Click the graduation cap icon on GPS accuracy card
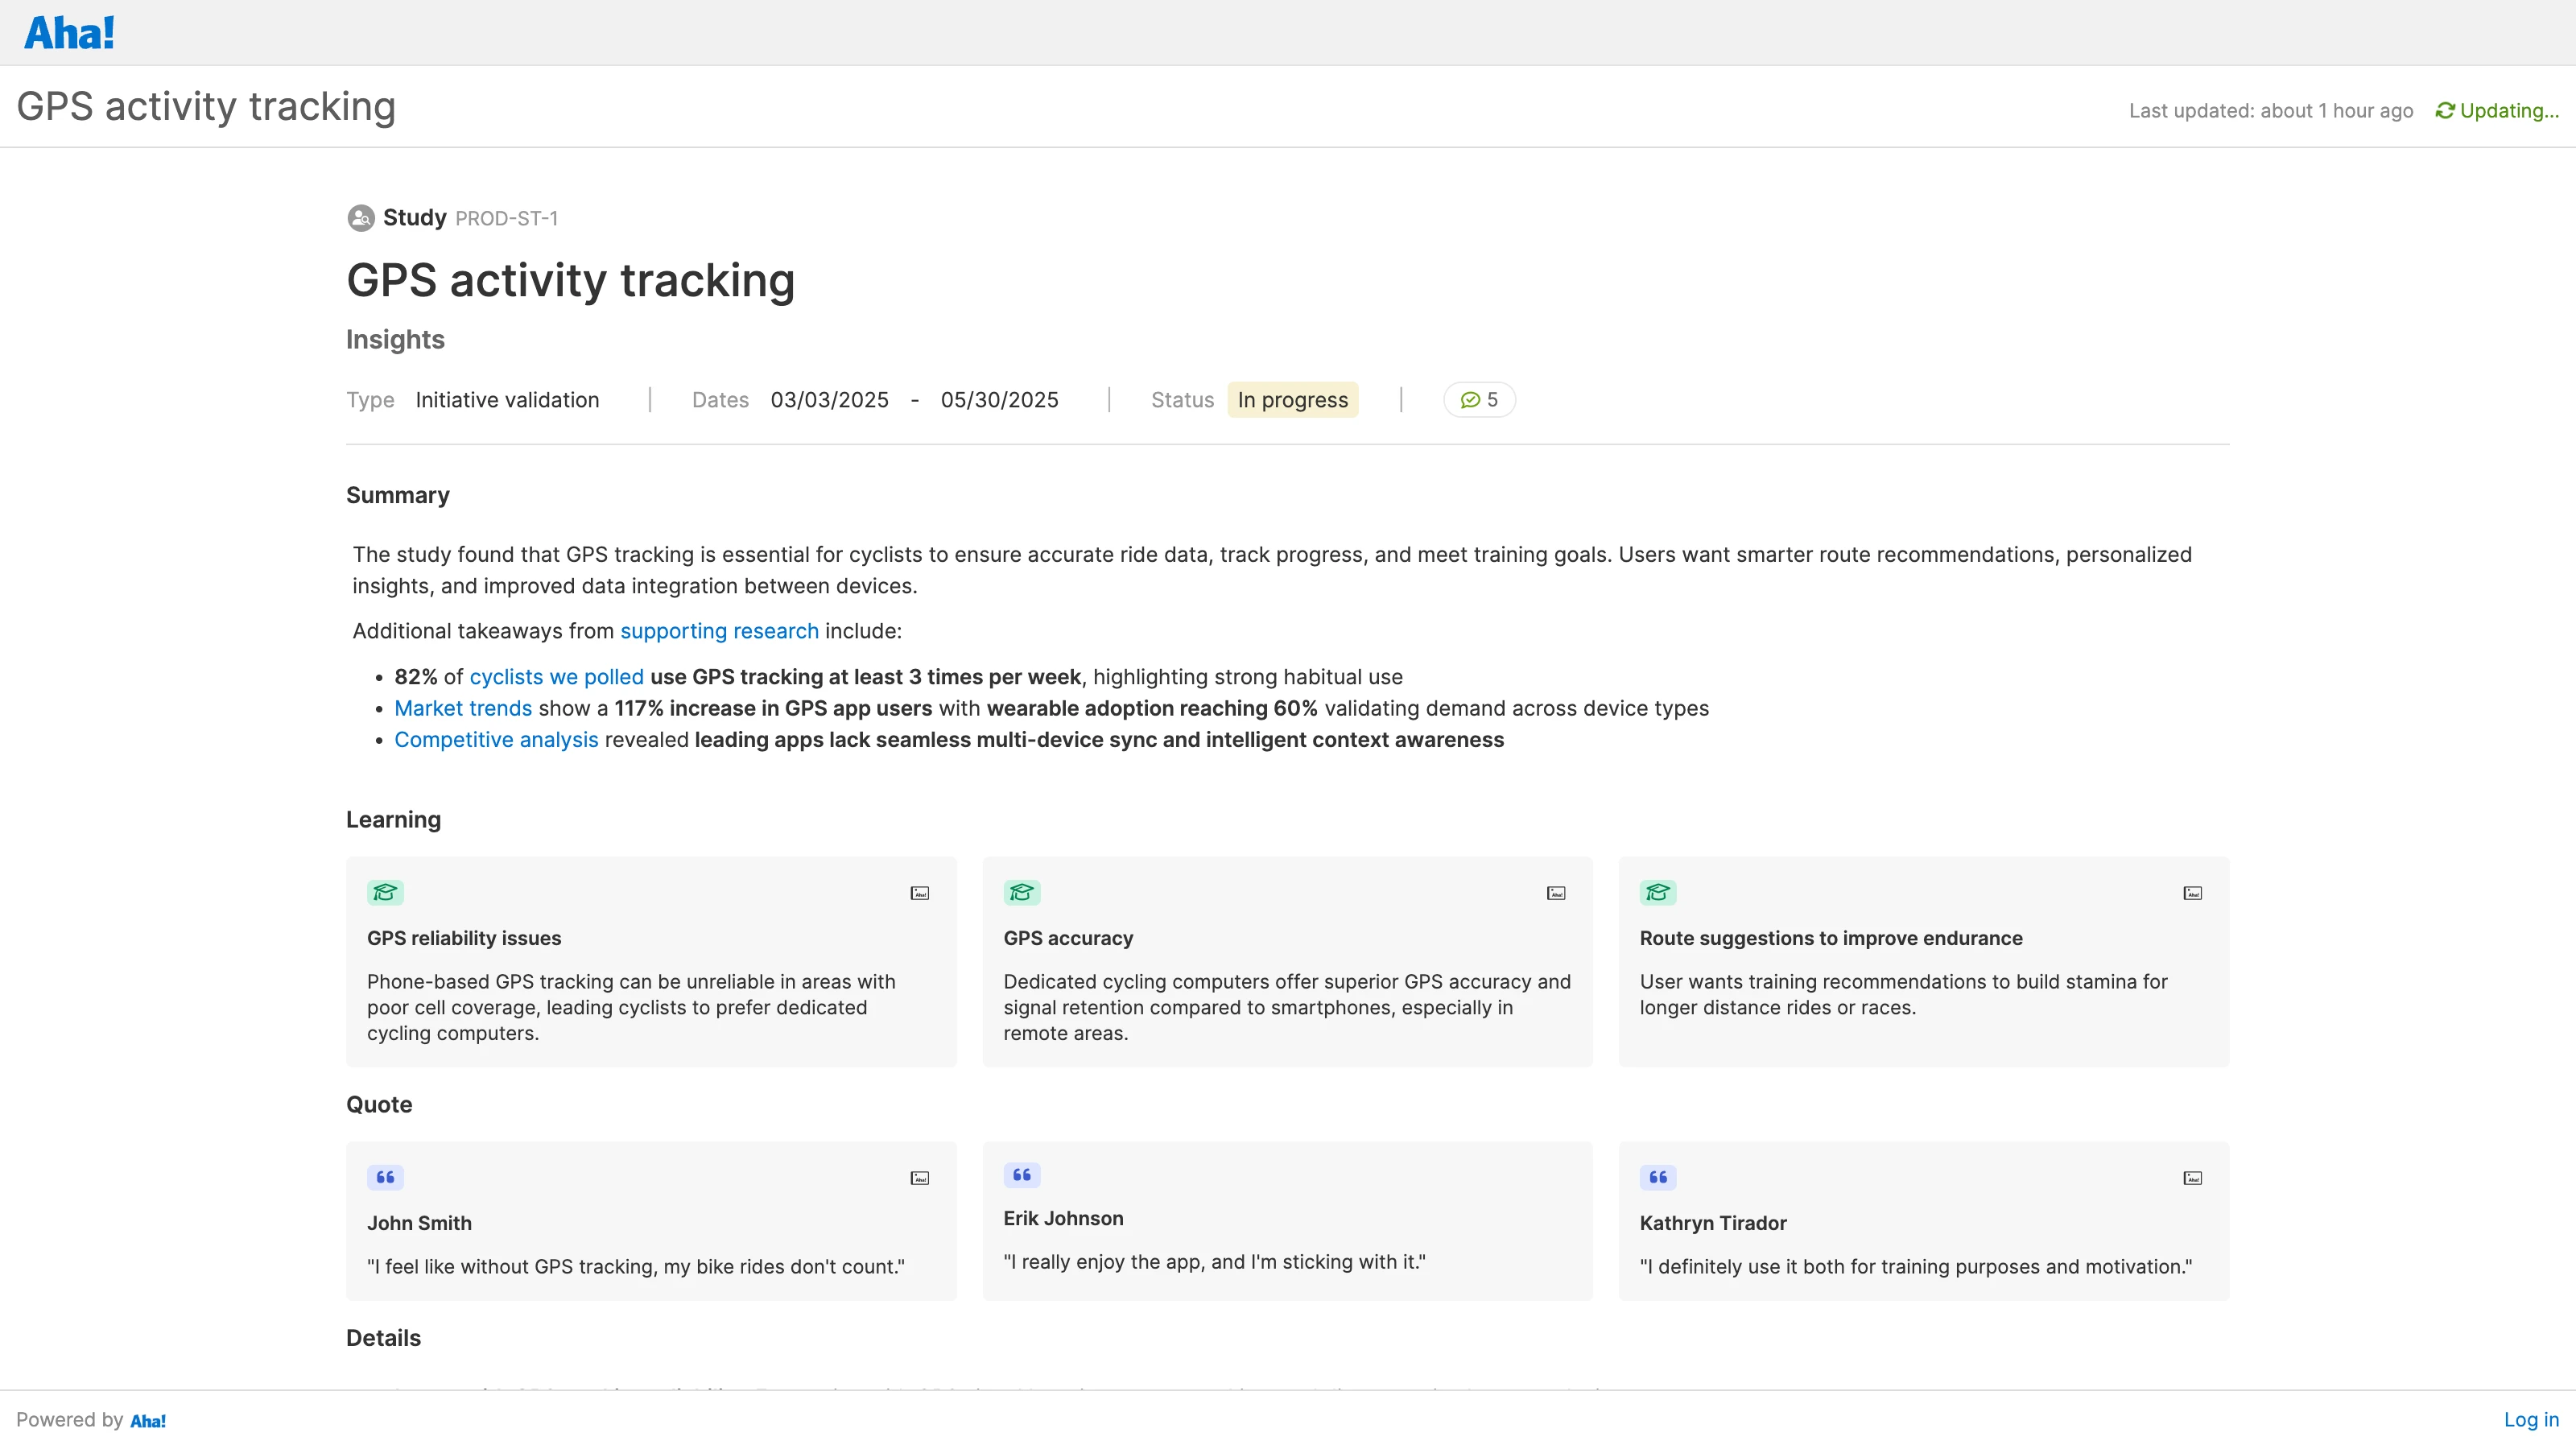 click(x=1022, y=891)
